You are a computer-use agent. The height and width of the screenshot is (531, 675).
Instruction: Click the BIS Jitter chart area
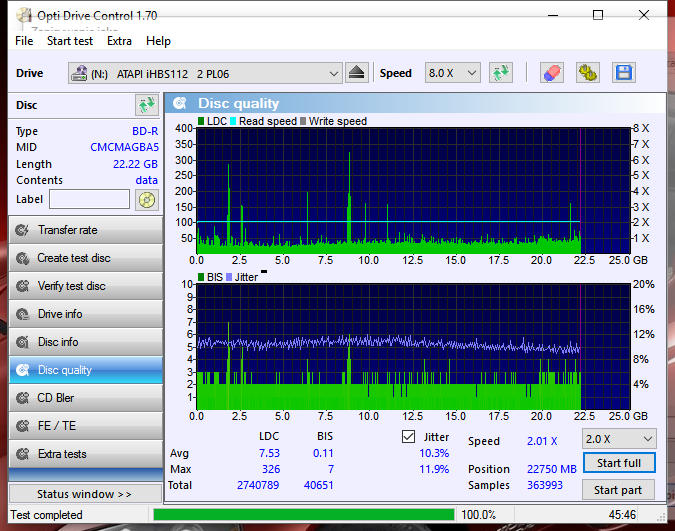[413, 347]
